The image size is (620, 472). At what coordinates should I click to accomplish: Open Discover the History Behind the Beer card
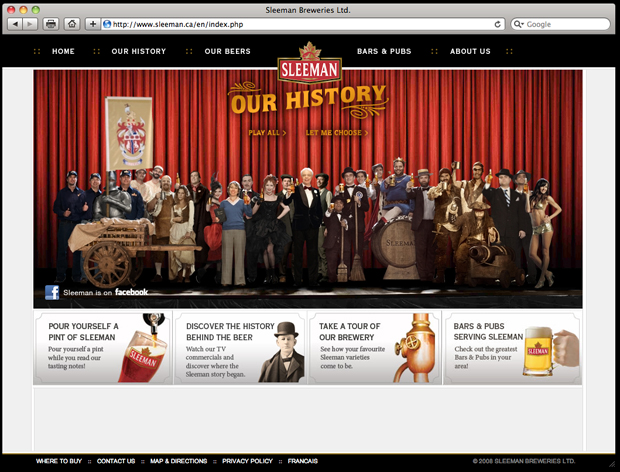(240, 348)
